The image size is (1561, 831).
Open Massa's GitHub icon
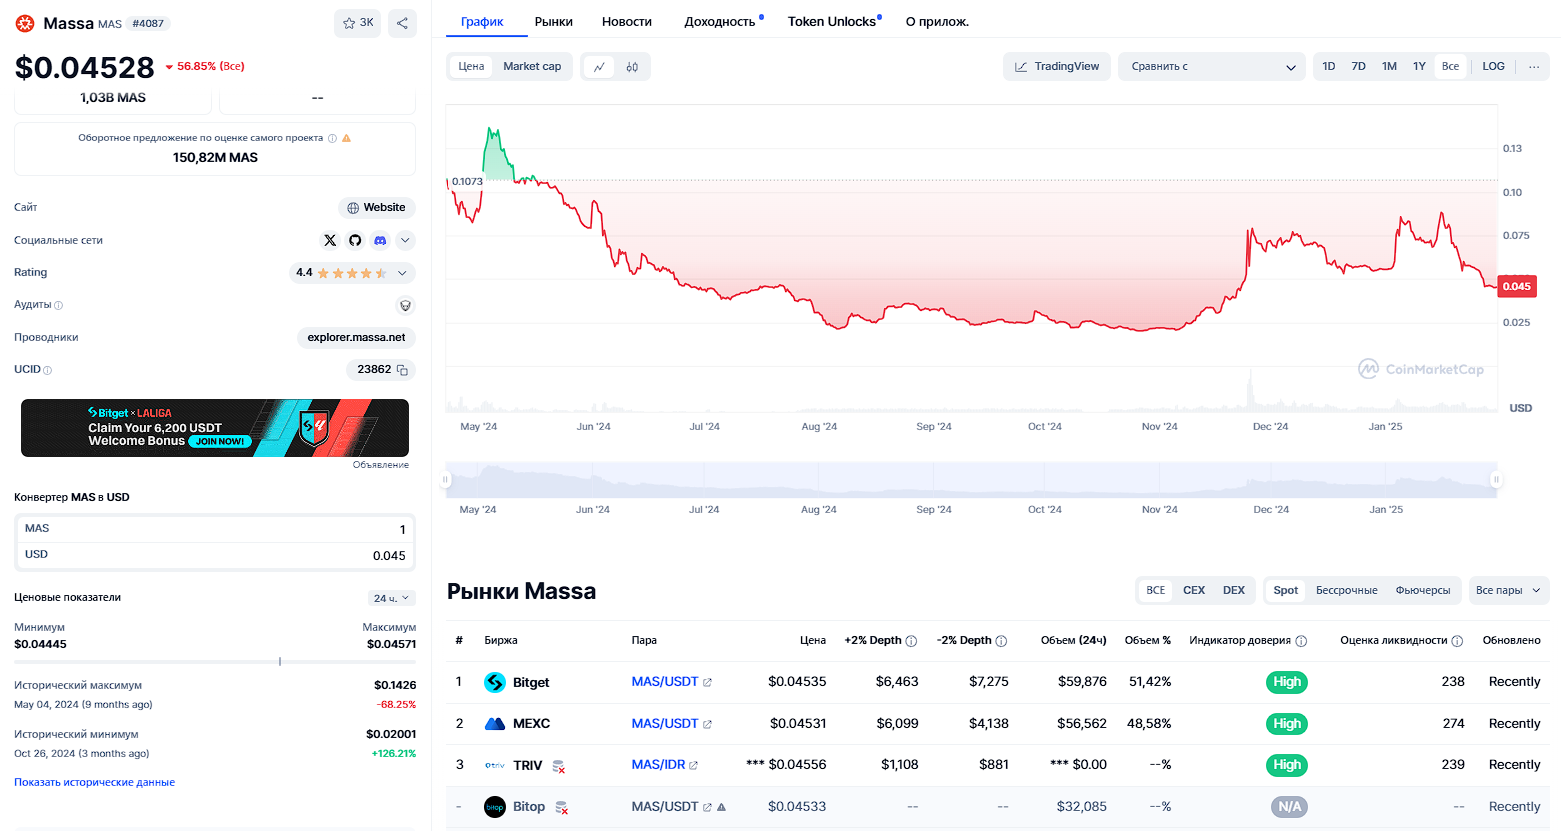click(355, 240)
